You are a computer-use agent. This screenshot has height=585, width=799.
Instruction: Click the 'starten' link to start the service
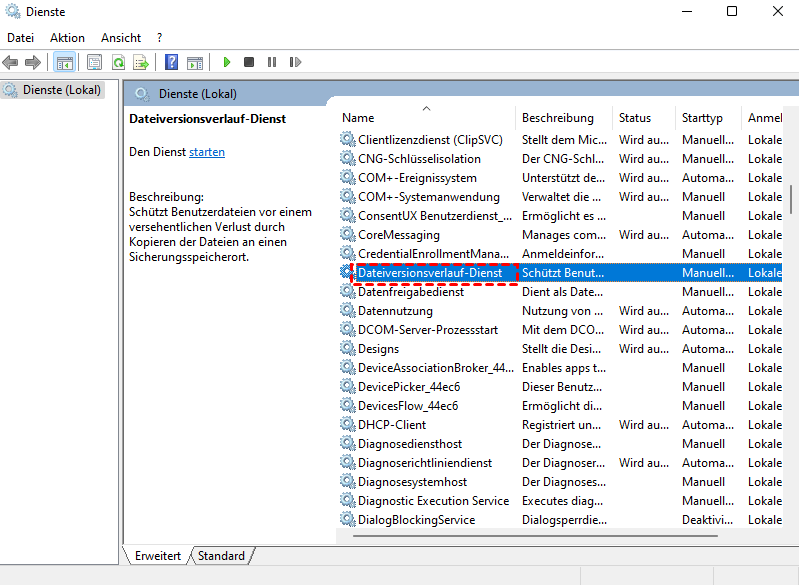(x=207, y=152)
